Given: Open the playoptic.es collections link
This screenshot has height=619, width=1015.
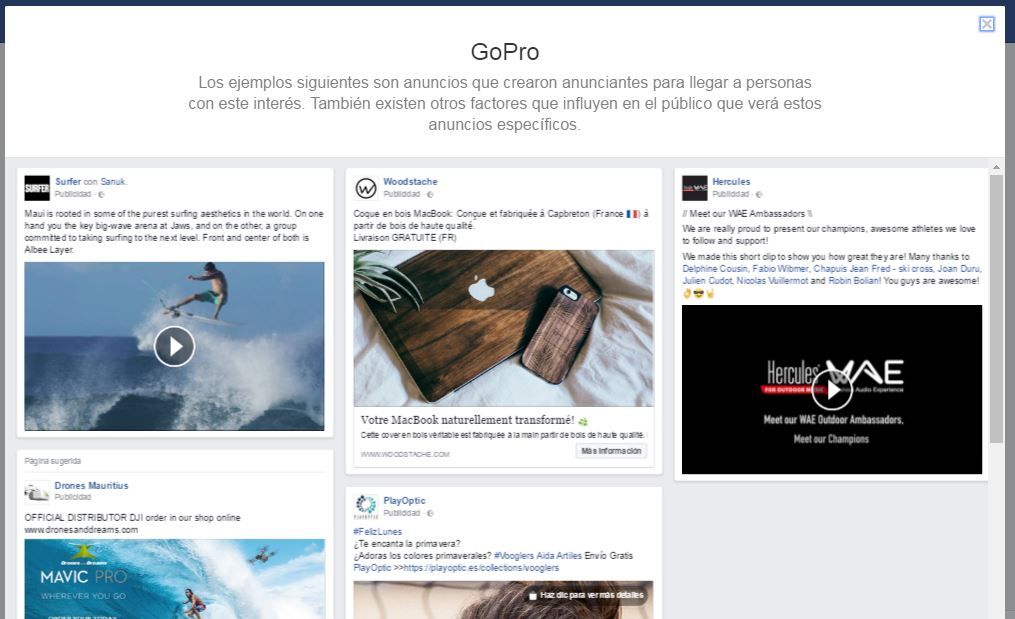Looking at the screenshot, I should [481, 568].
